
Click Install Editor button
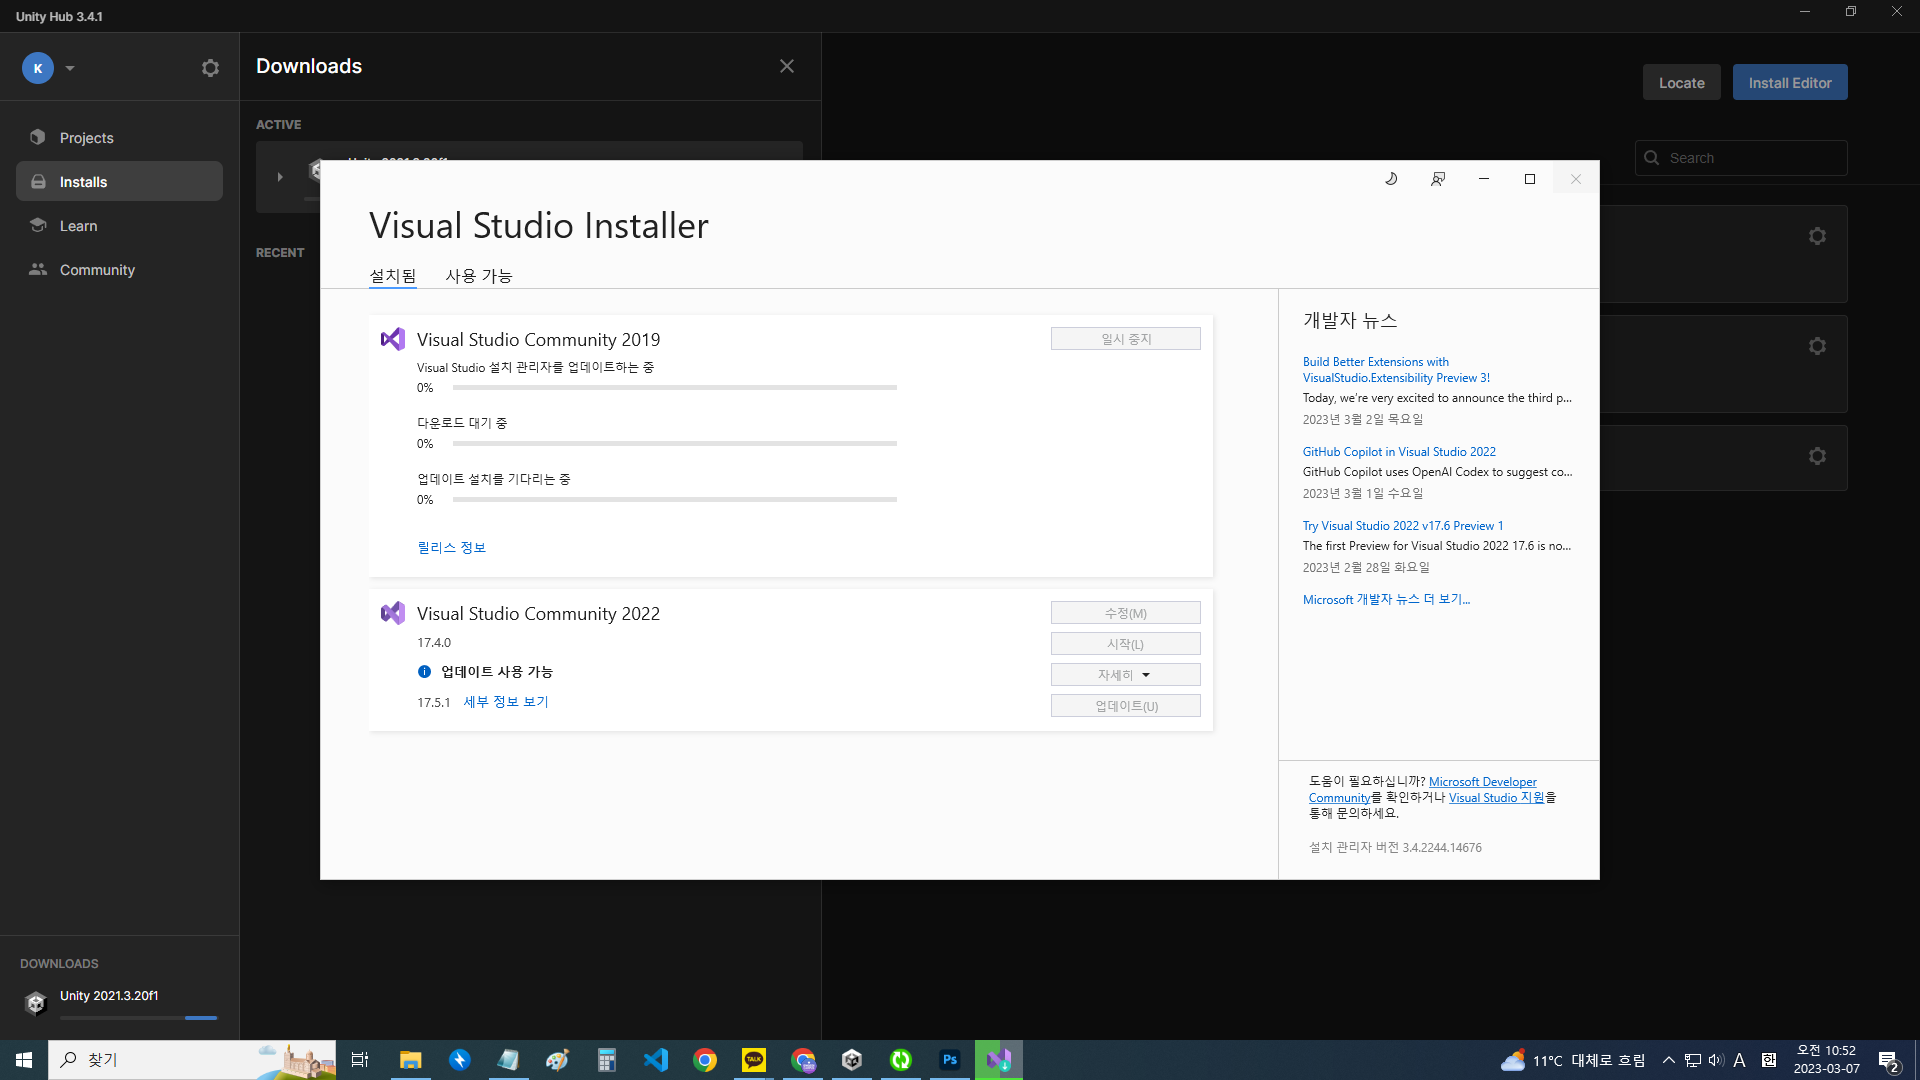pyautogui.click(x=1790, y=83)
